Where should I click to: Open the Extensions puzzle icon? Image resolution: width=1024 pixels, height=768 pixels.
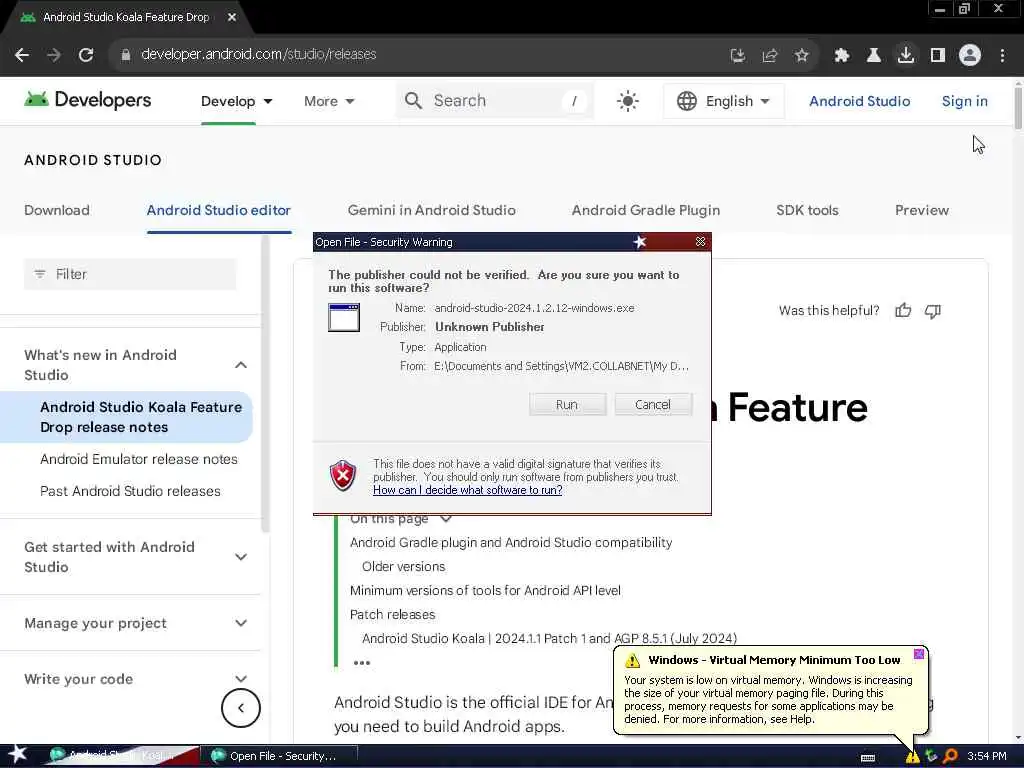pos(841,56)
